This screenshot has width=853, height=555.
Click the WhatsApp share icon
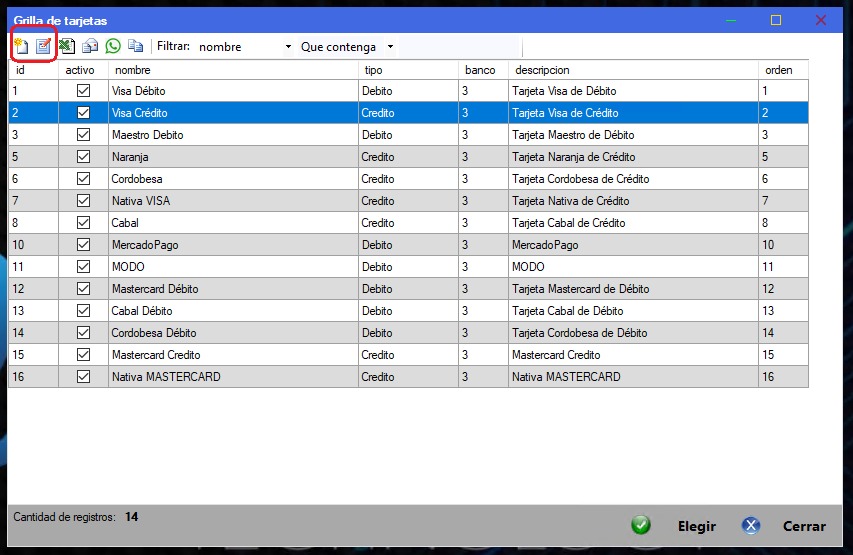pyautogui.click(x=113, y=46)
